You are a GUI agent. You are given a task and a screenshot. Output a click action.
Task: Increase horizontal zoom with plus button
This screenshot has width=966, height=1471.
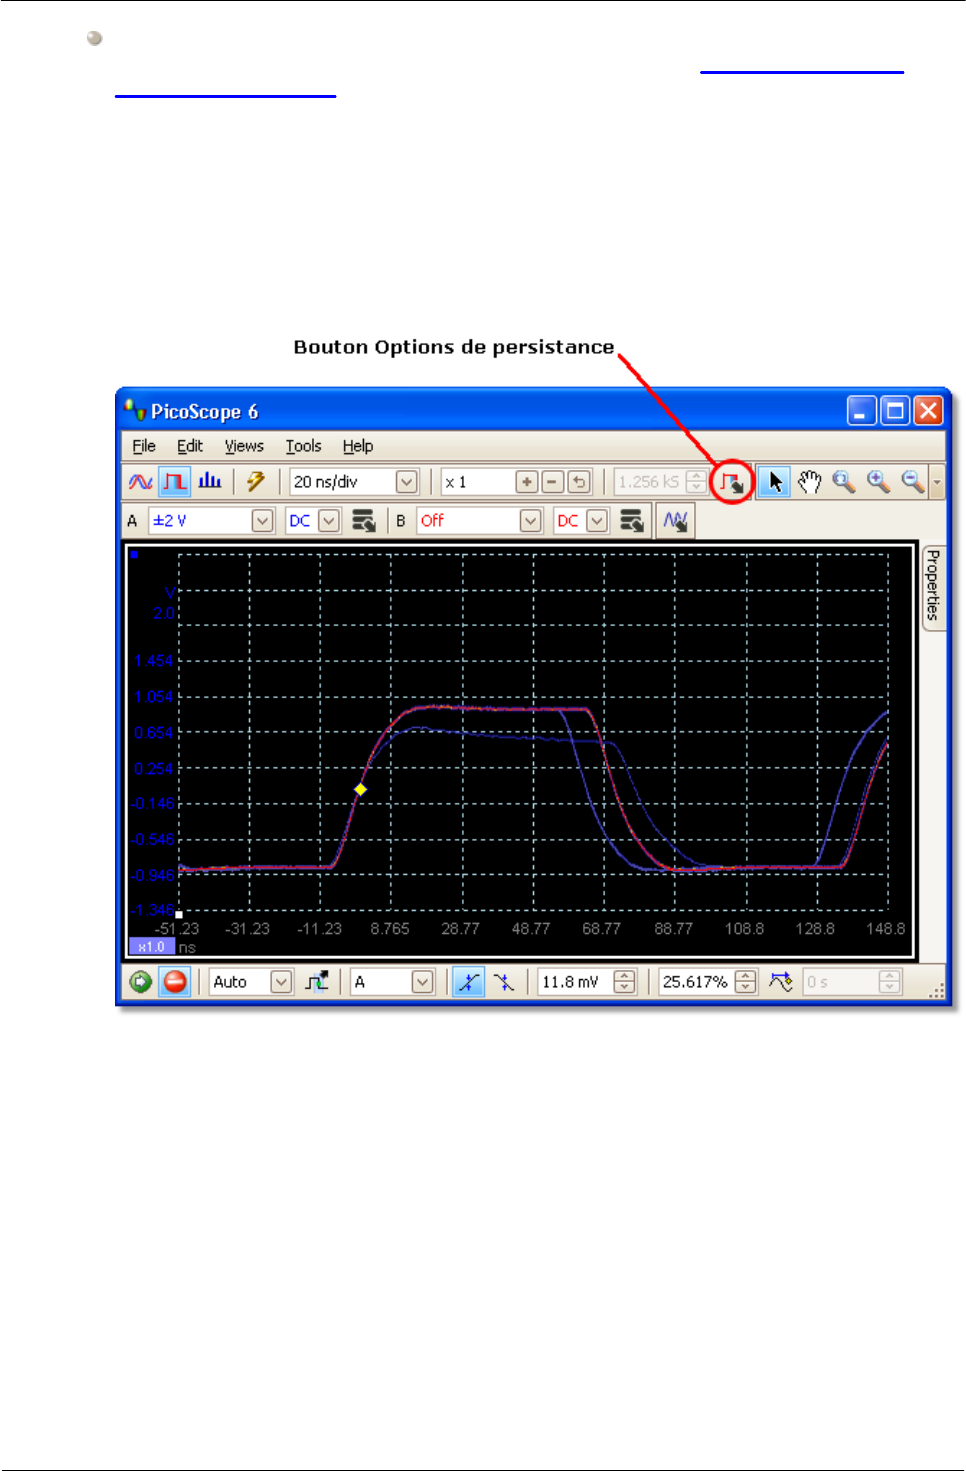(x=527, y=482)
